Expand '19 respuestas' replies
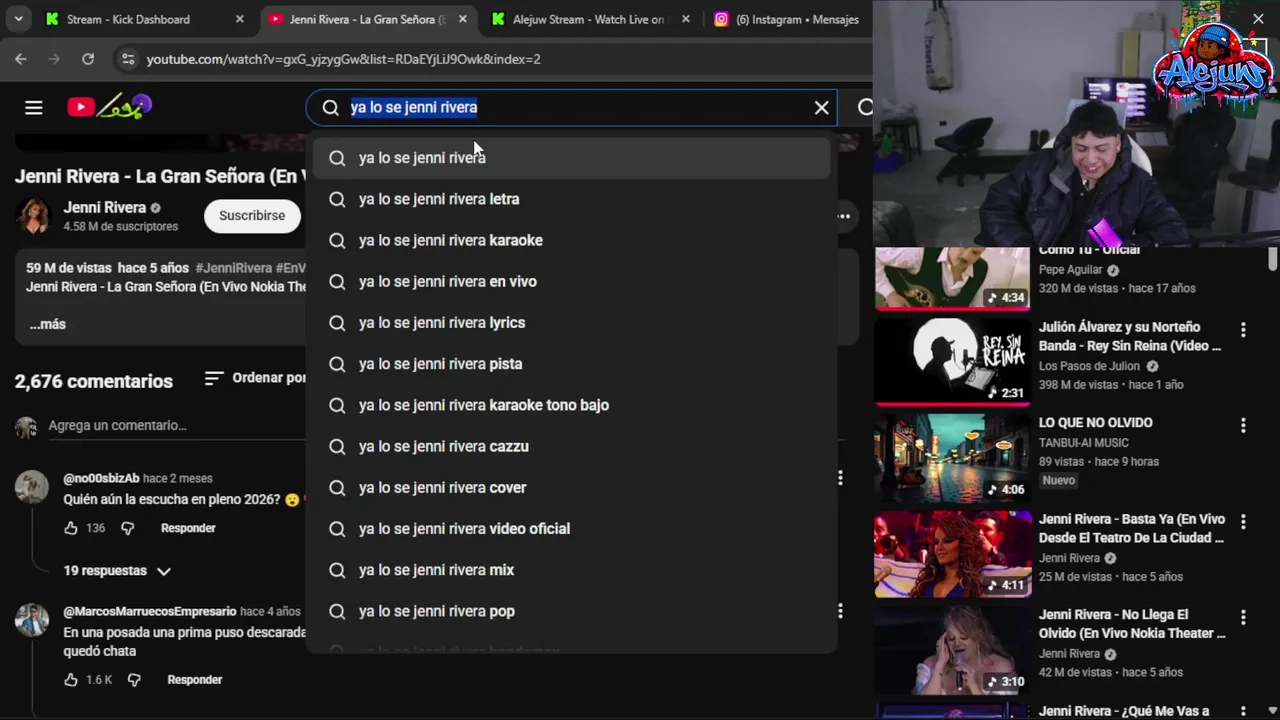 coord(117,571)
